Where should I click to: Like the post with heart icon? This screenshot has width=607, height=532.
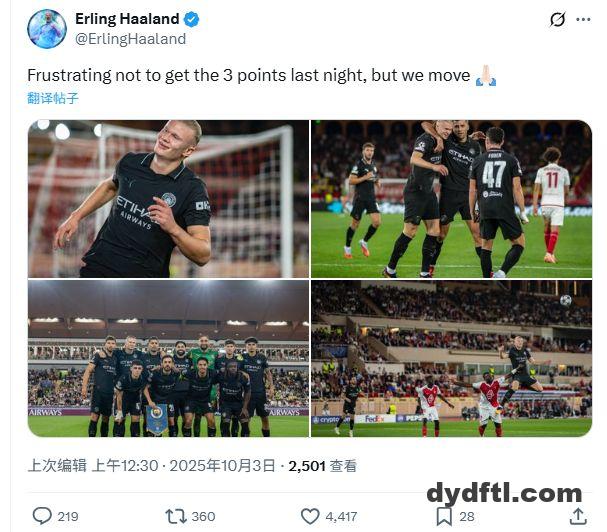(x=310, y=516)
